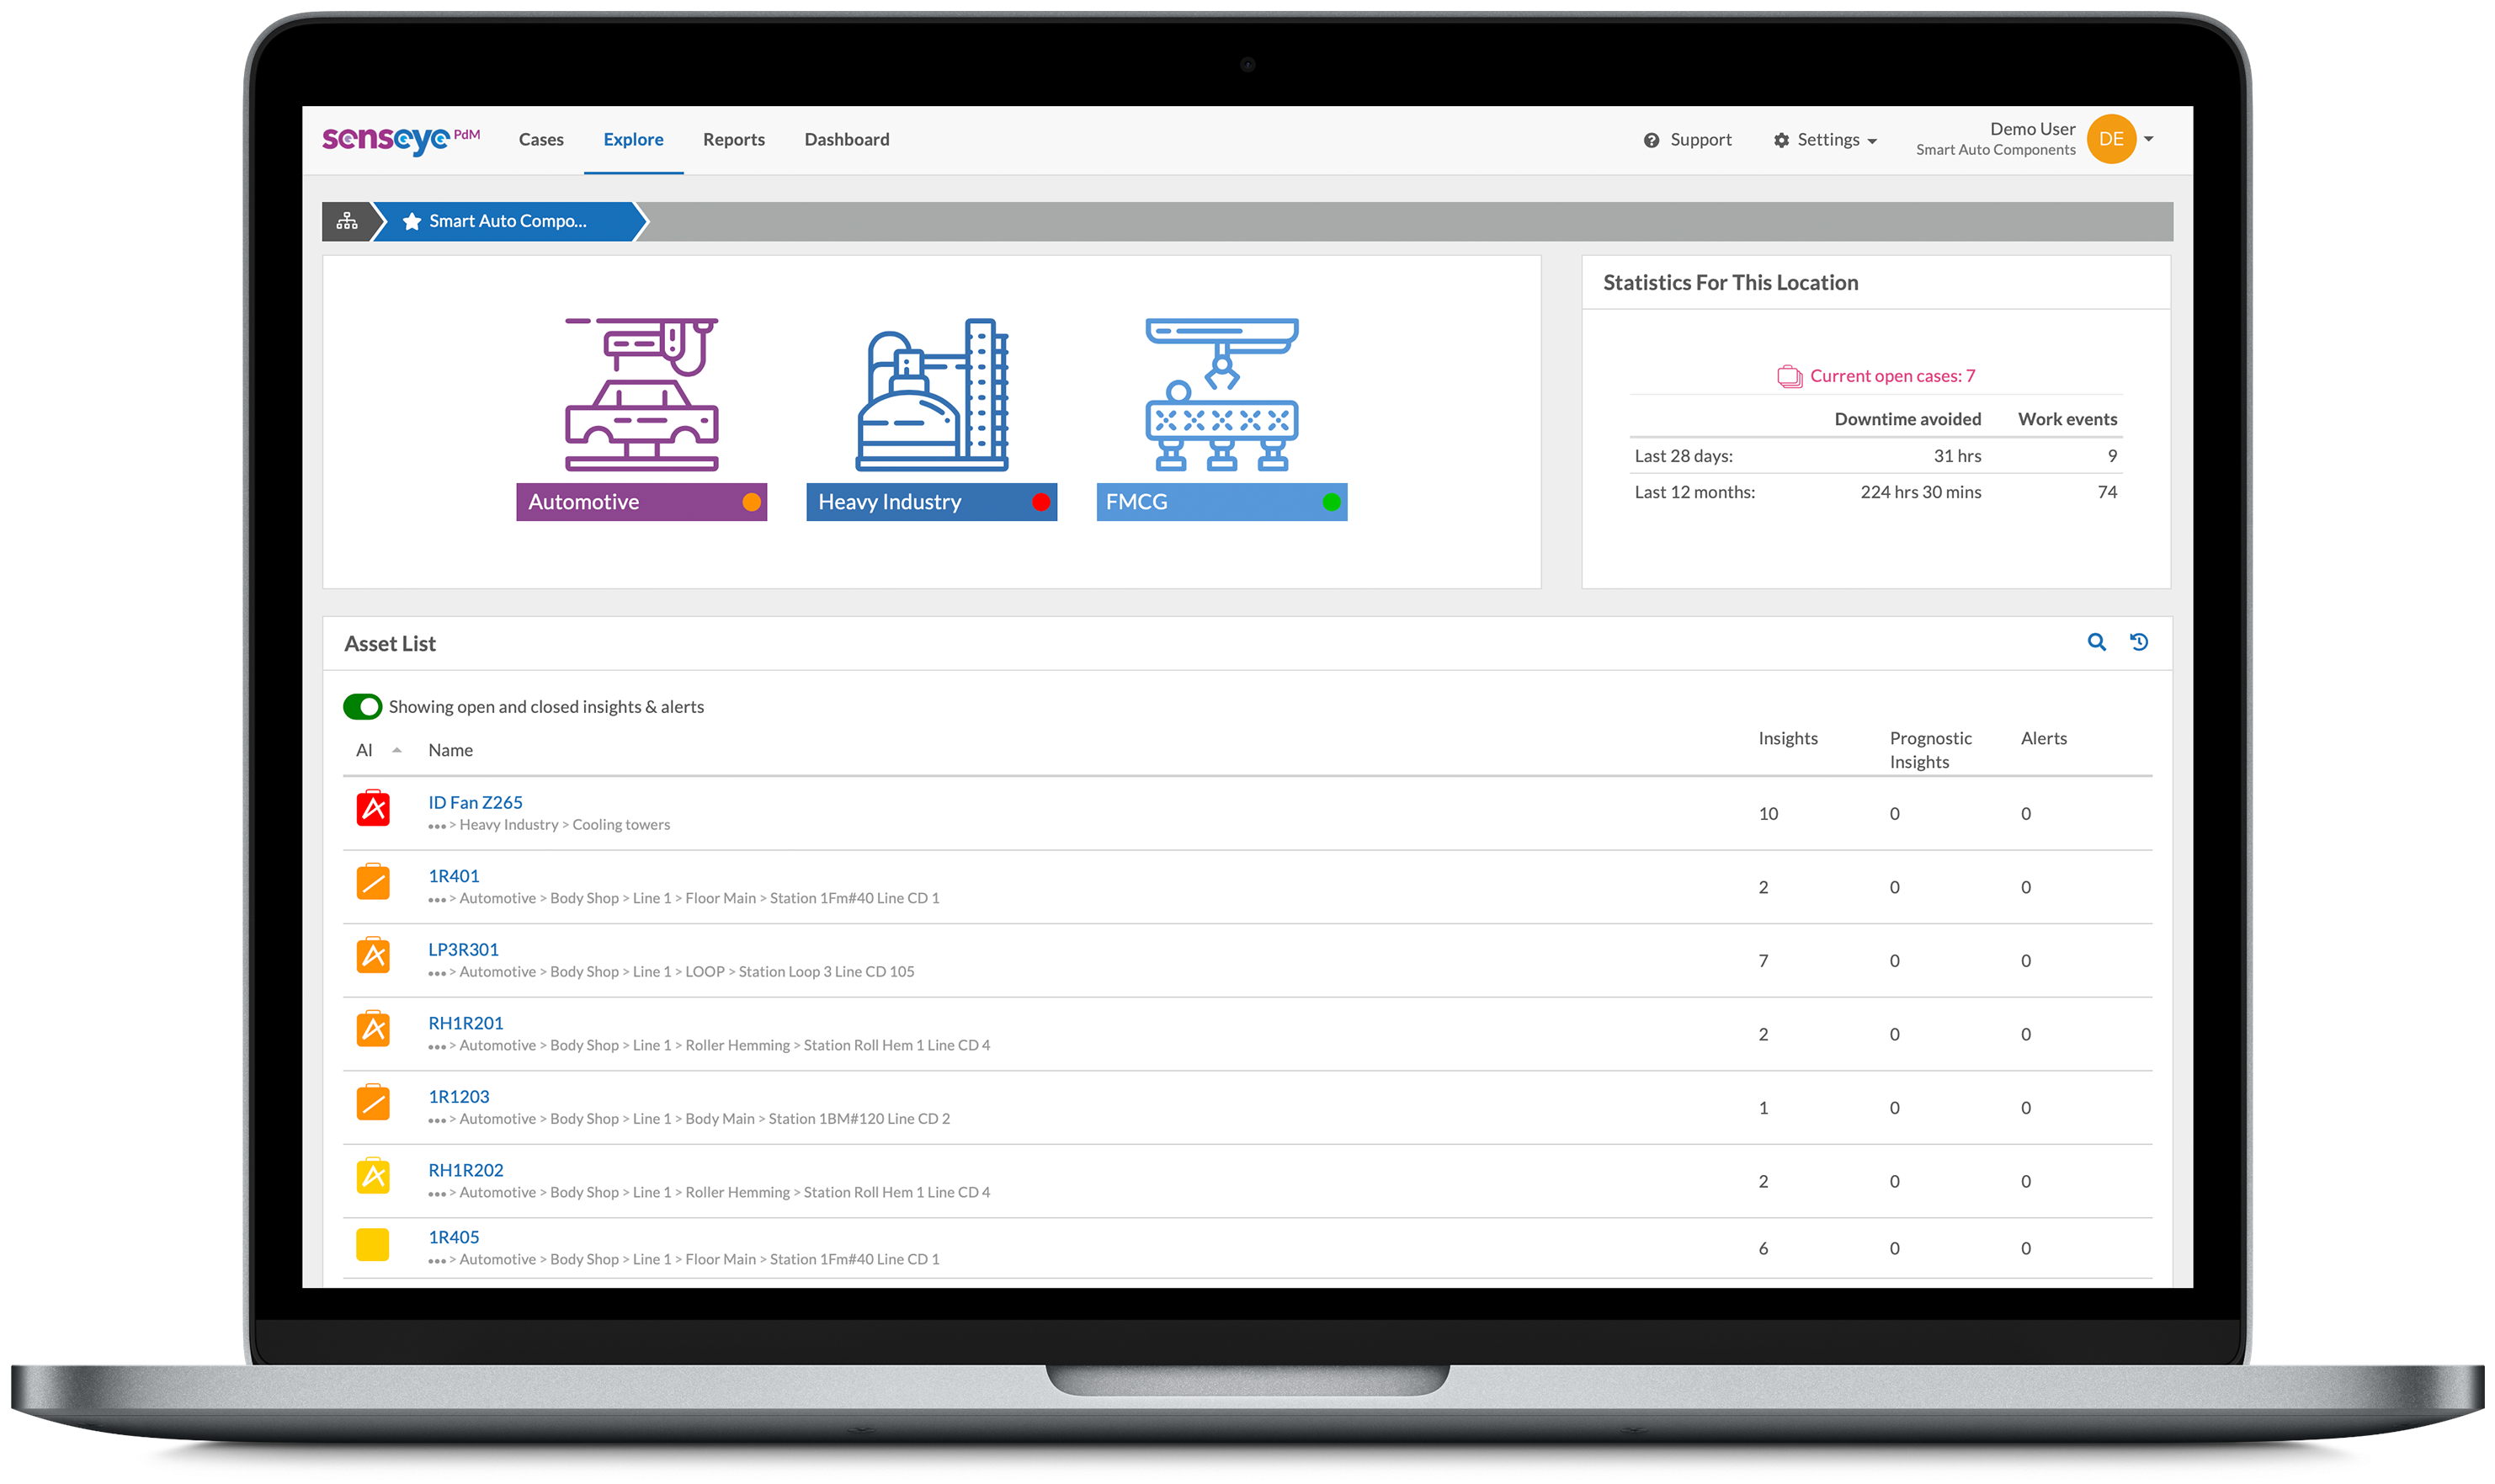
Task: Switch to the Cases tab
Action: [x=541, y=139]
